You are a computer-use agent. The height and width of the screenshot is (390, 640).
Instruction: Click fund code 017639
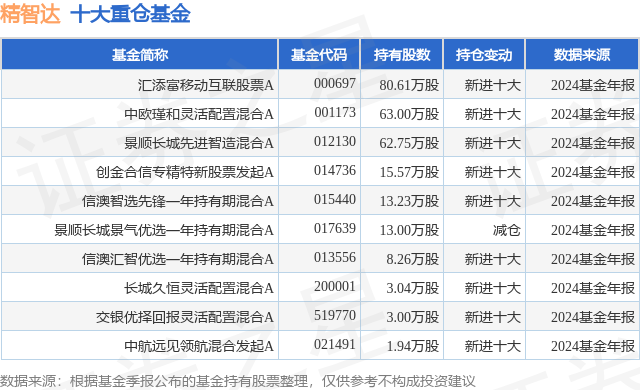point(335,228)
